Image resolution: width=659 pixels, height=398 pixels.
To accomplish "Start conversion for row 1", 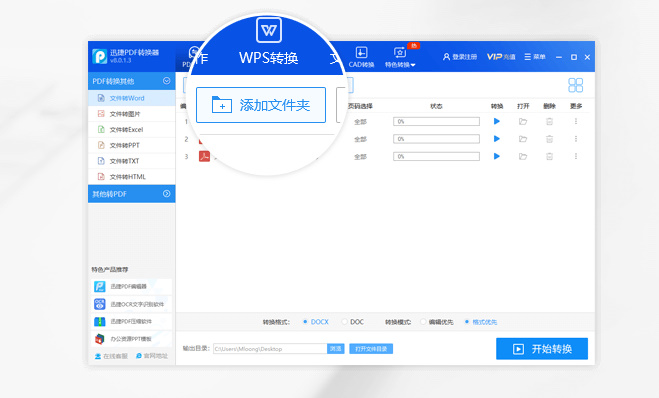I will click(x=497, y=121).
